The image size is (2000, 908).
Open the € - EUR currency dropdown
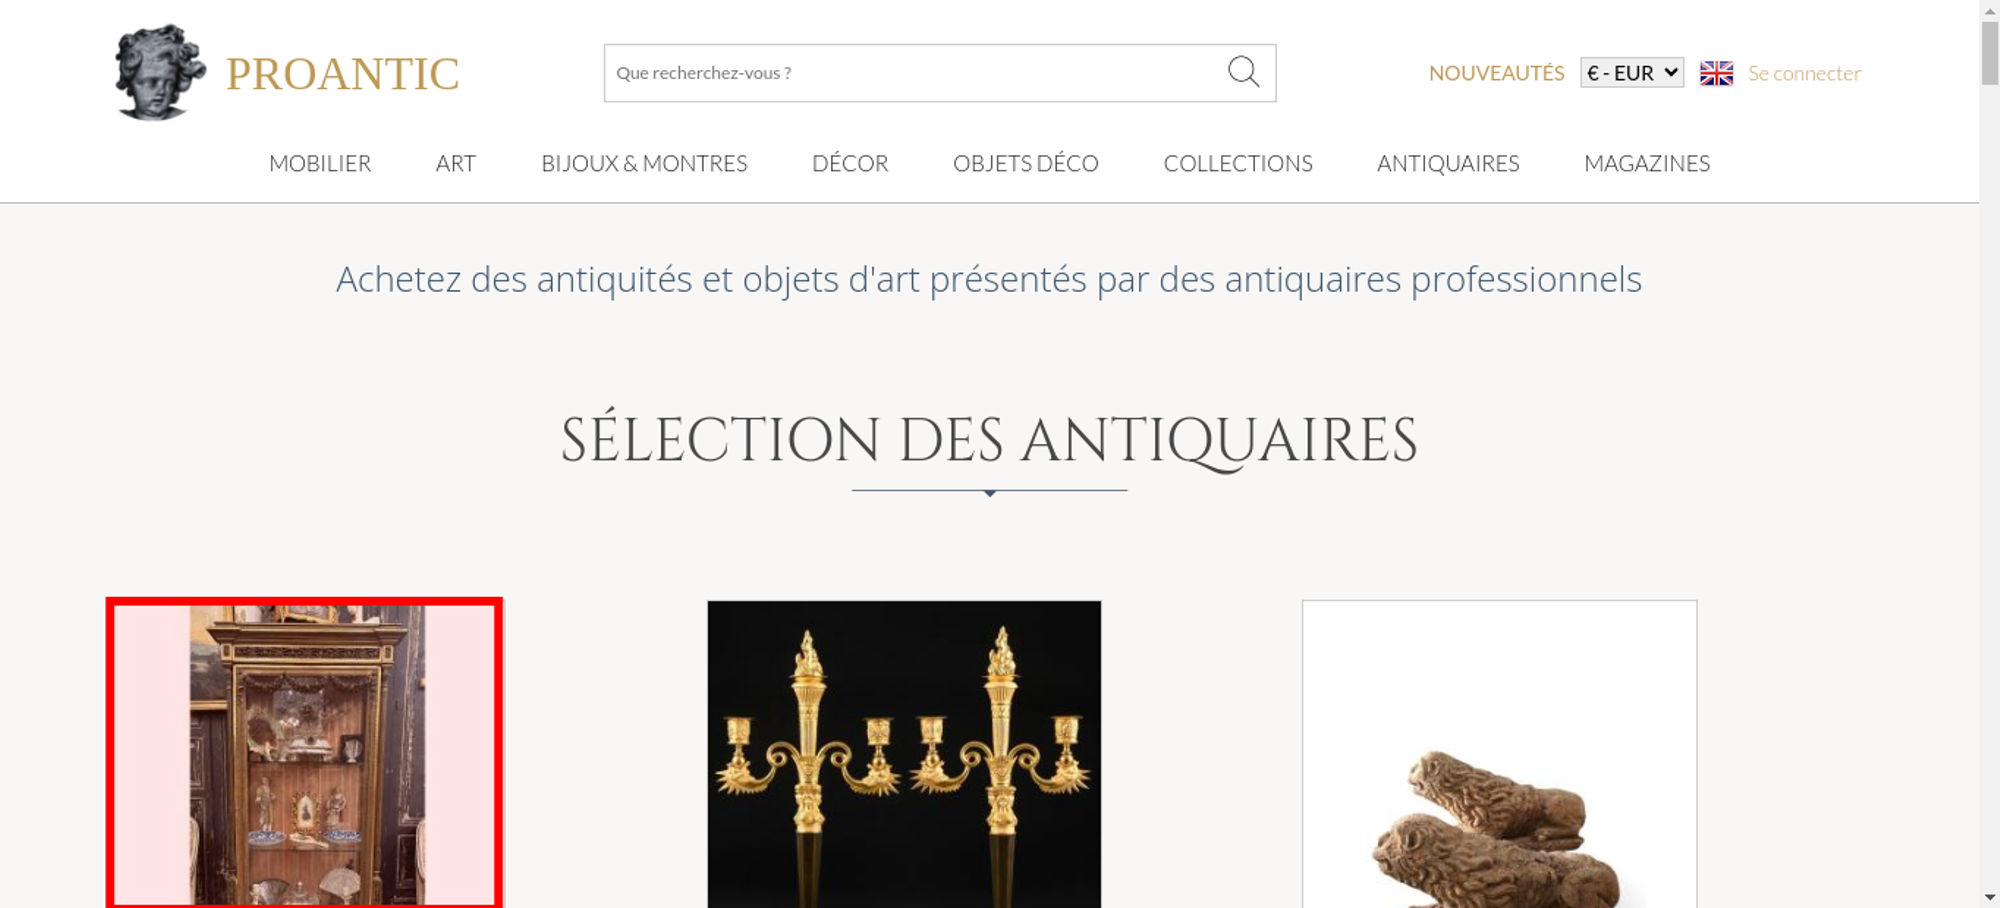coord(1632,73)
